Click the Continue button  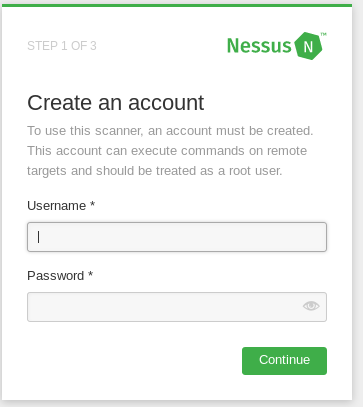point(284,361)
